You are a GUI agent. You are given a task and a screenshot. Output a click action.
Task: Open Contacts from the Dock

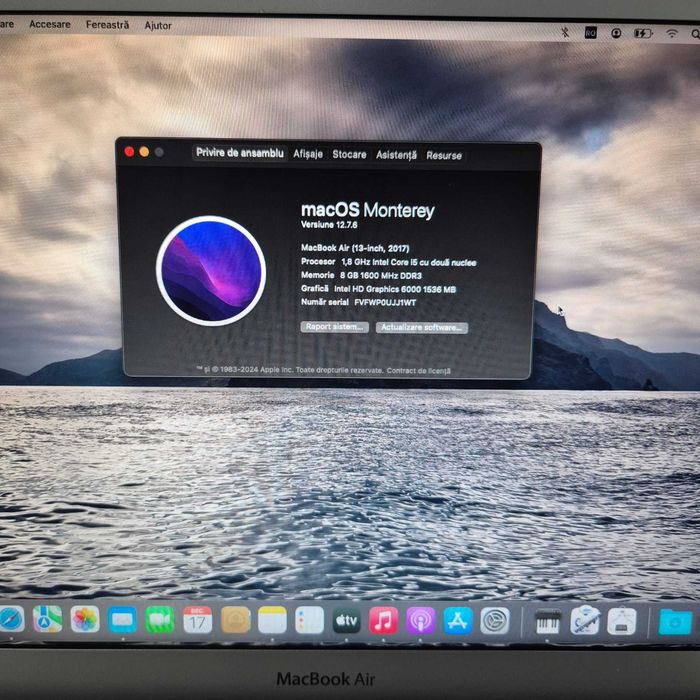(x=235, y=620)
